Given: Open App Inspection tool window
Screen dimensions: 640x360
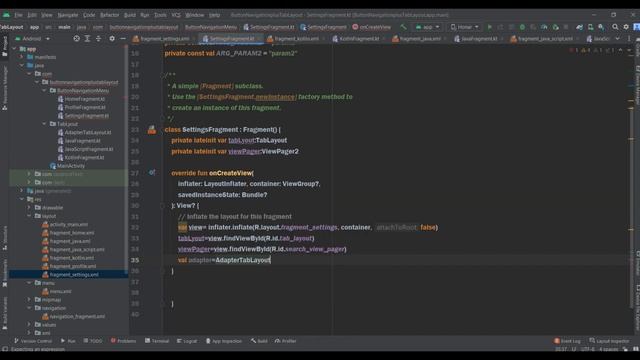Looking at the screenshot, I should coord(224,341).
